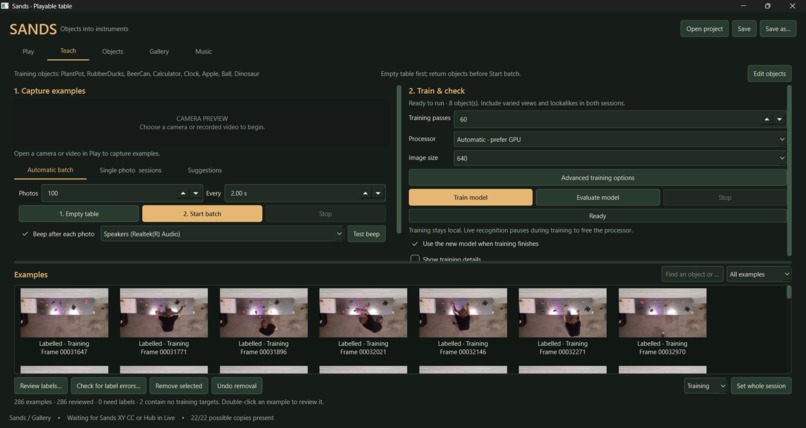Go to the Objects tab
This screenshot has height=428, width=806.
pyautogui.click(x=113, y=51)
